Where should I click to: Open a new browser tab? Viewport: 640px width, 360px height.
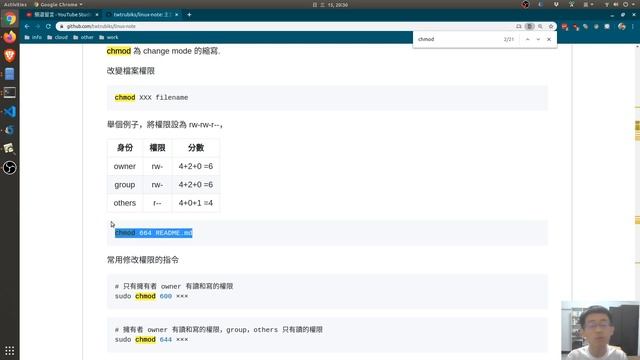pos(189,15)
